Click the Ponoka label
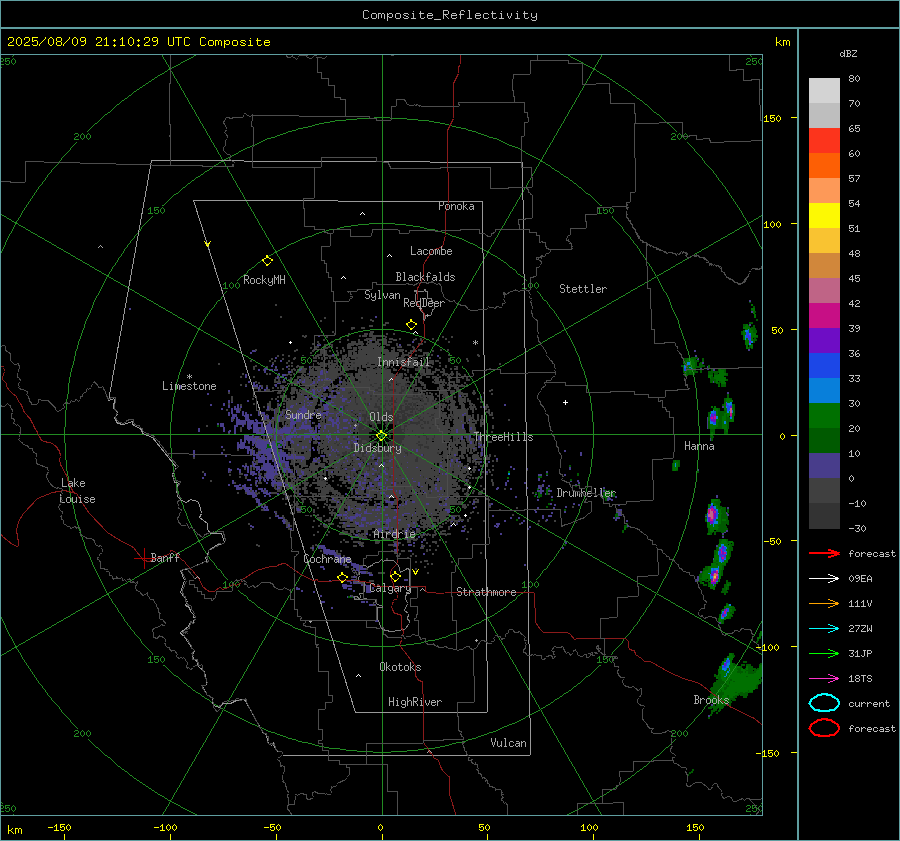Viewport: 900px width, 841px height. (456, 206)
